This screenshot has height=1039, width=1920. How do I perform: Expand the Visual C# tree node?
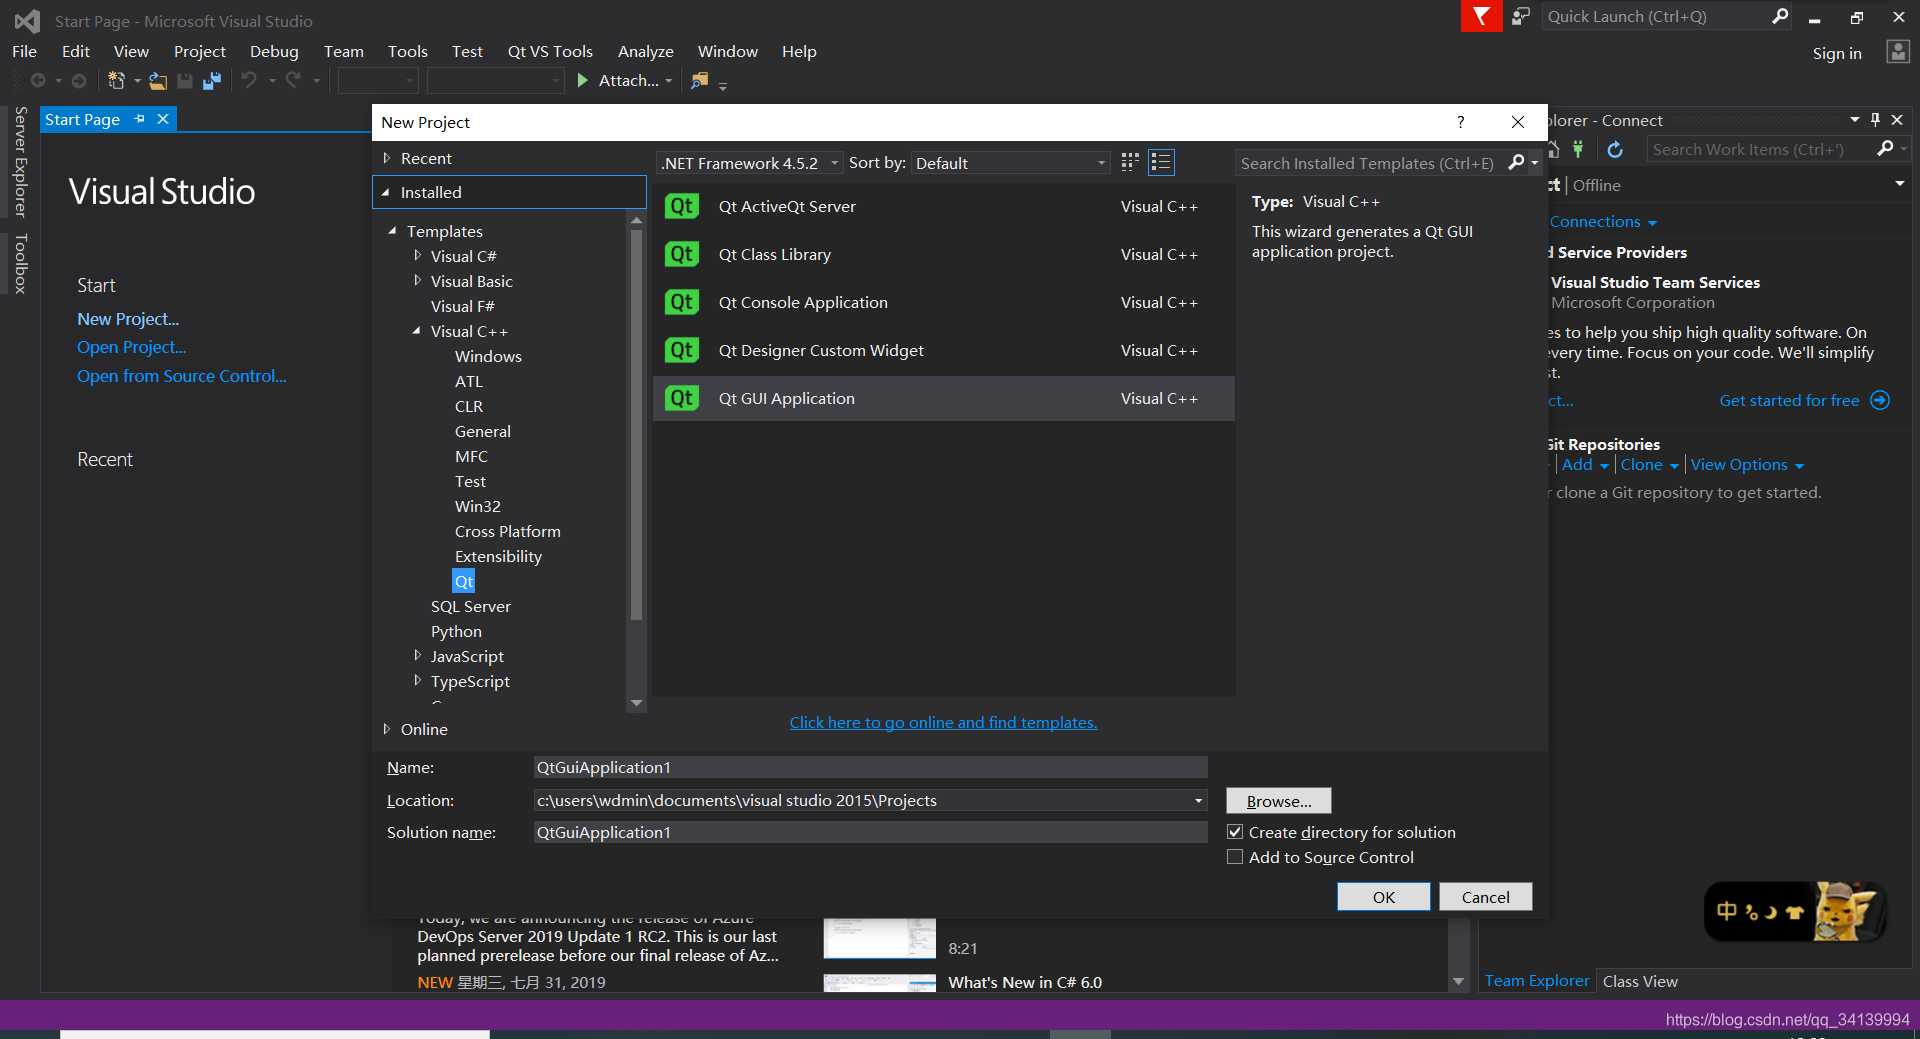tap(418, 256)
